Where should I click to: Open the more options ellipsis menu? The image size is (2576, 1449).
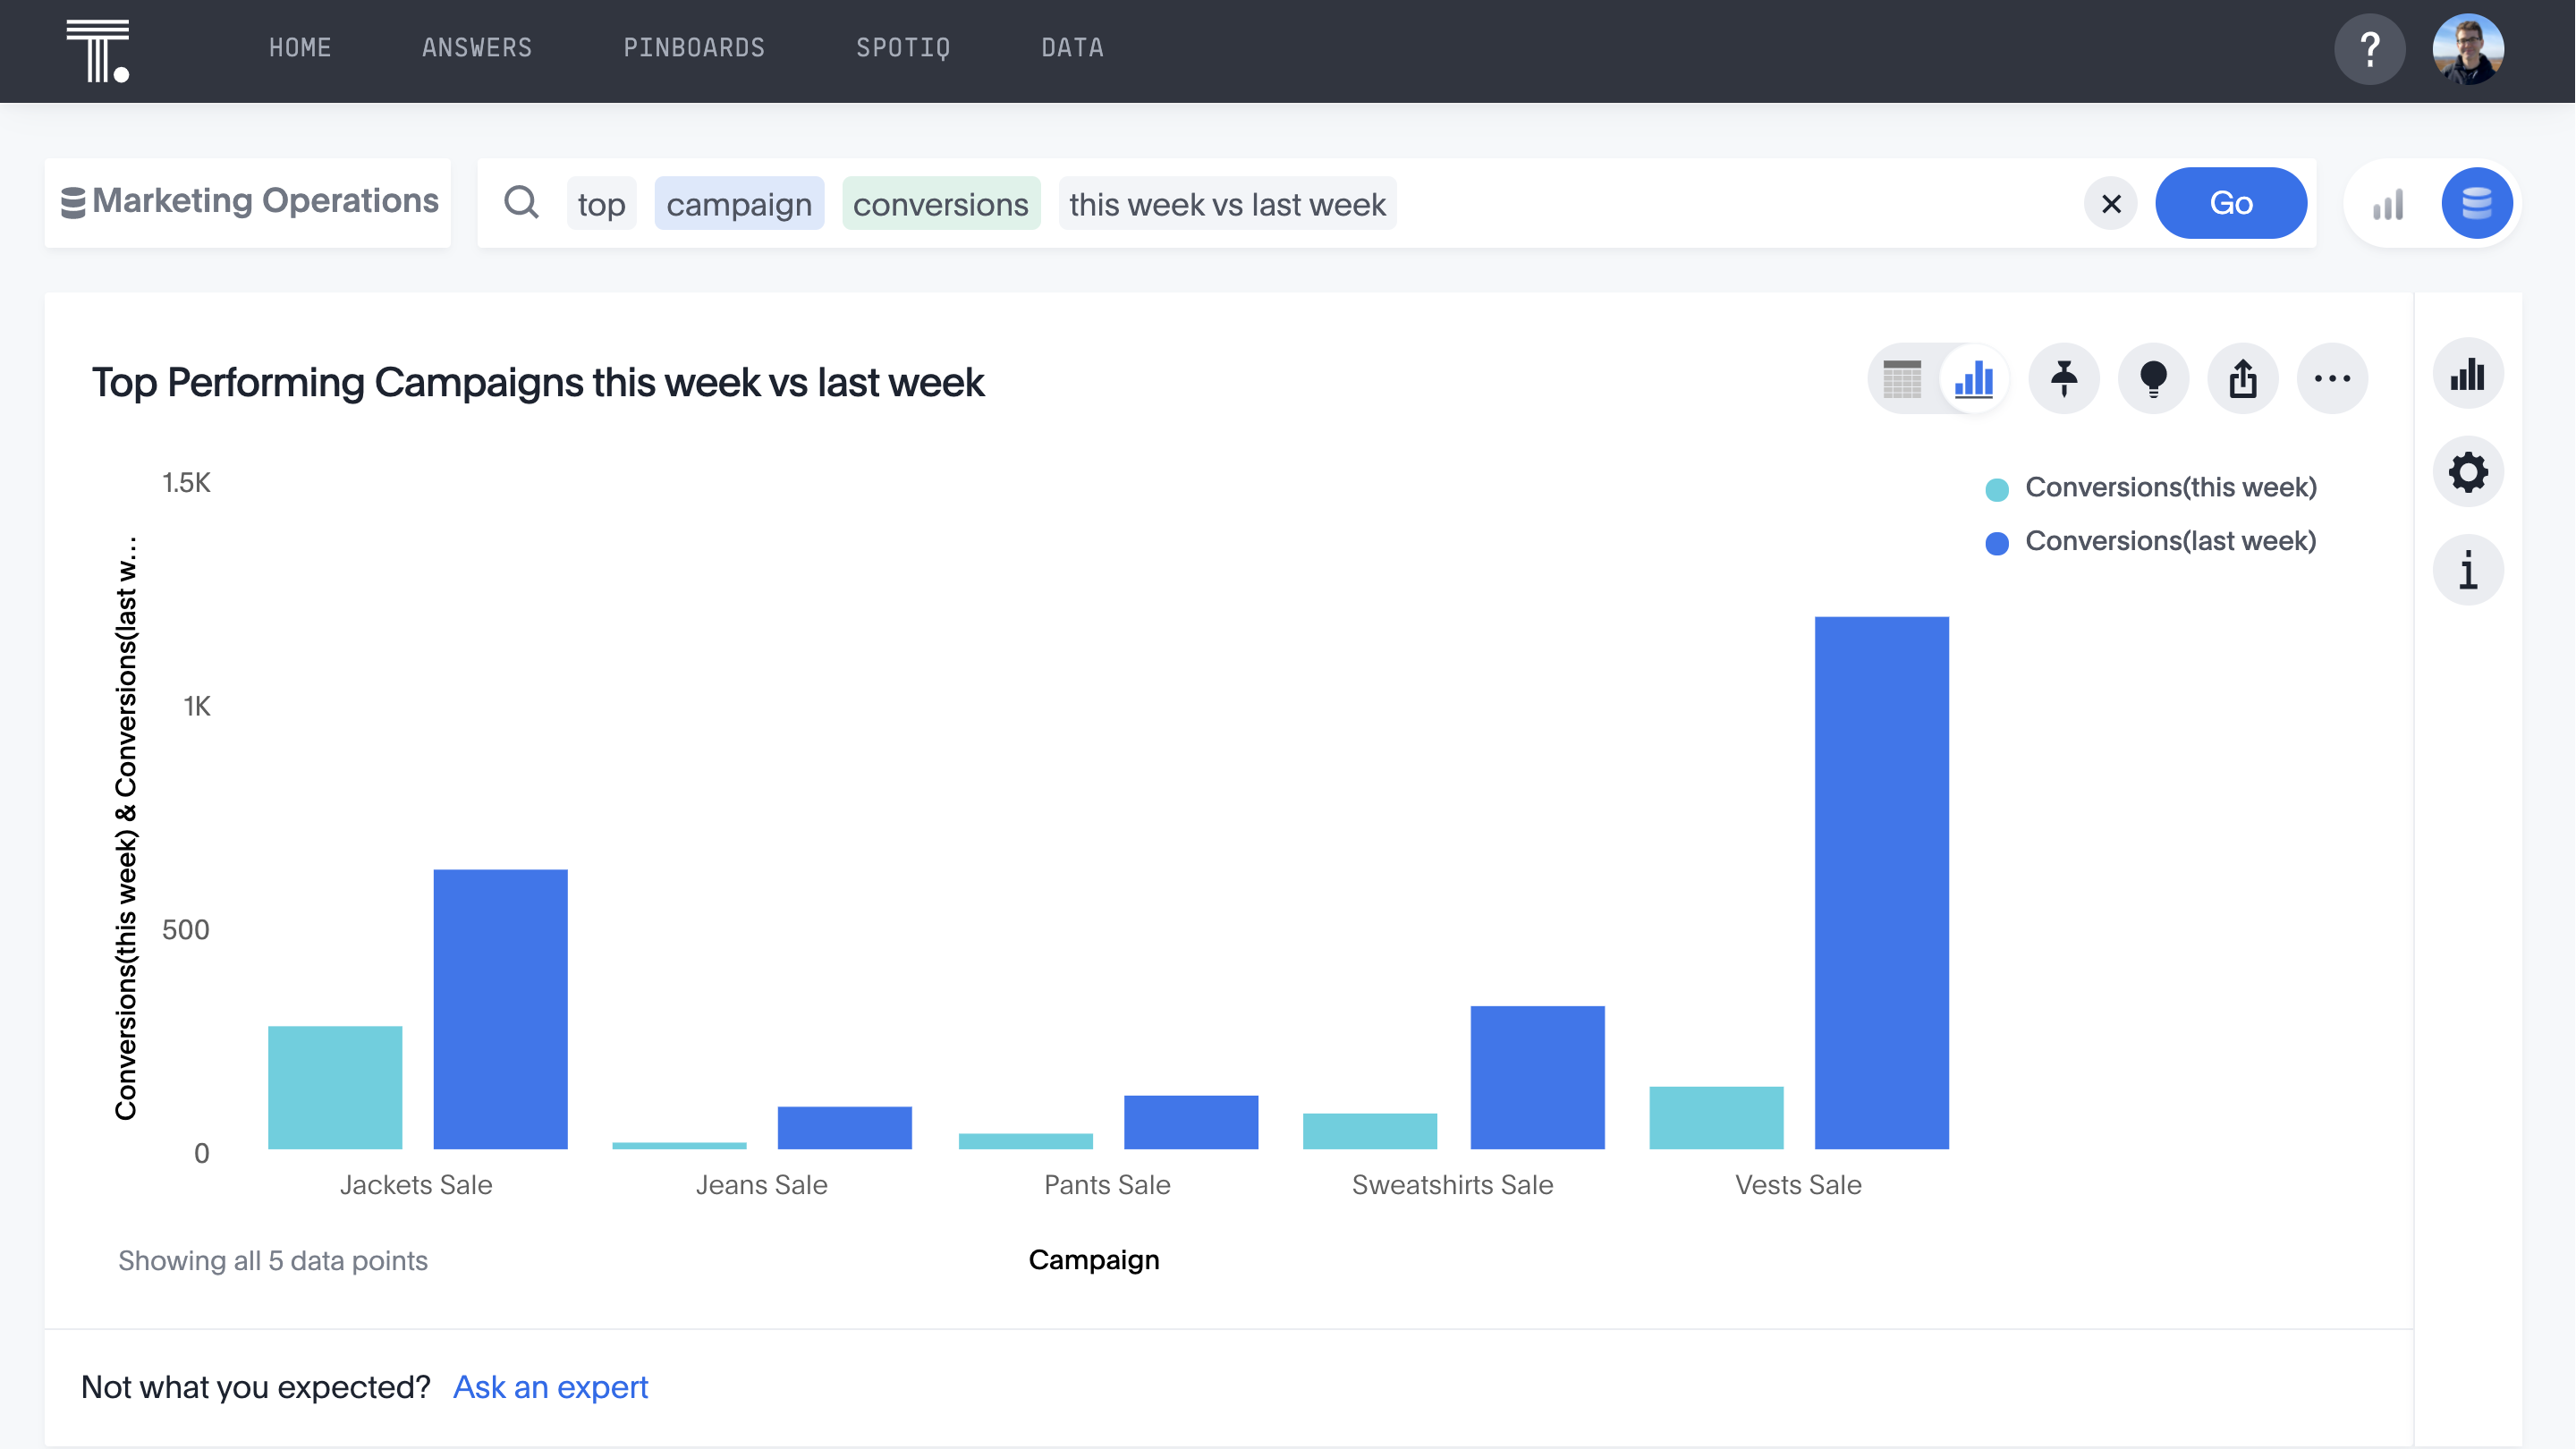2333,379
